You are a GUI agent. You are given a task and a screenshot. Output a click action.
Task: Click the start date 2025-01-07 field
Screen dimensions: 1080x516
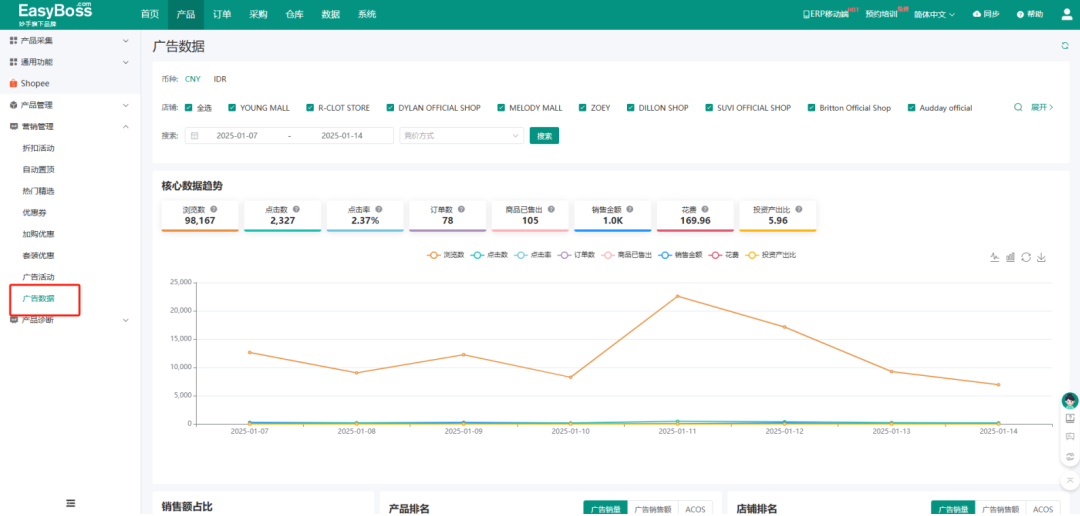click(x=237, y=136)
